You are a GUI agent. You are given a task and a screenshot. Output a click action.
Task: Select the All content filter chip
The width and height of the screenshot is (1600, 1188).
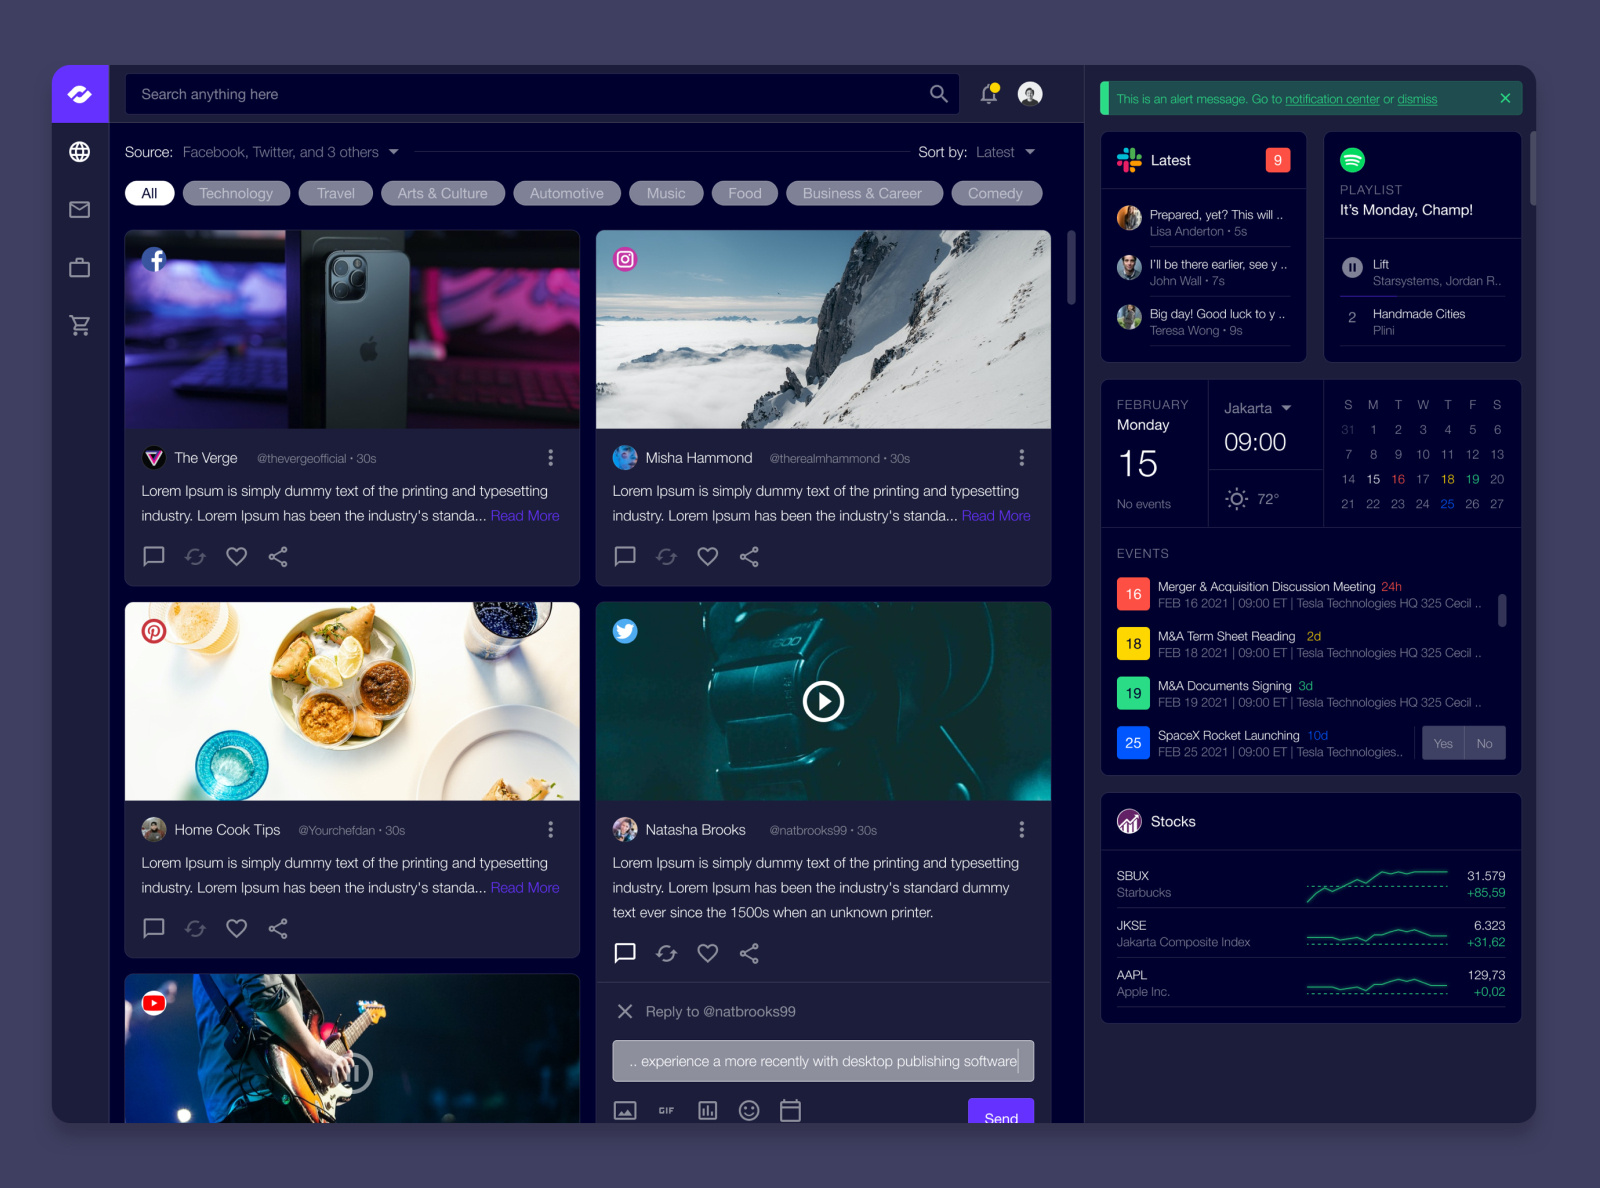click(x=149, y=193)
